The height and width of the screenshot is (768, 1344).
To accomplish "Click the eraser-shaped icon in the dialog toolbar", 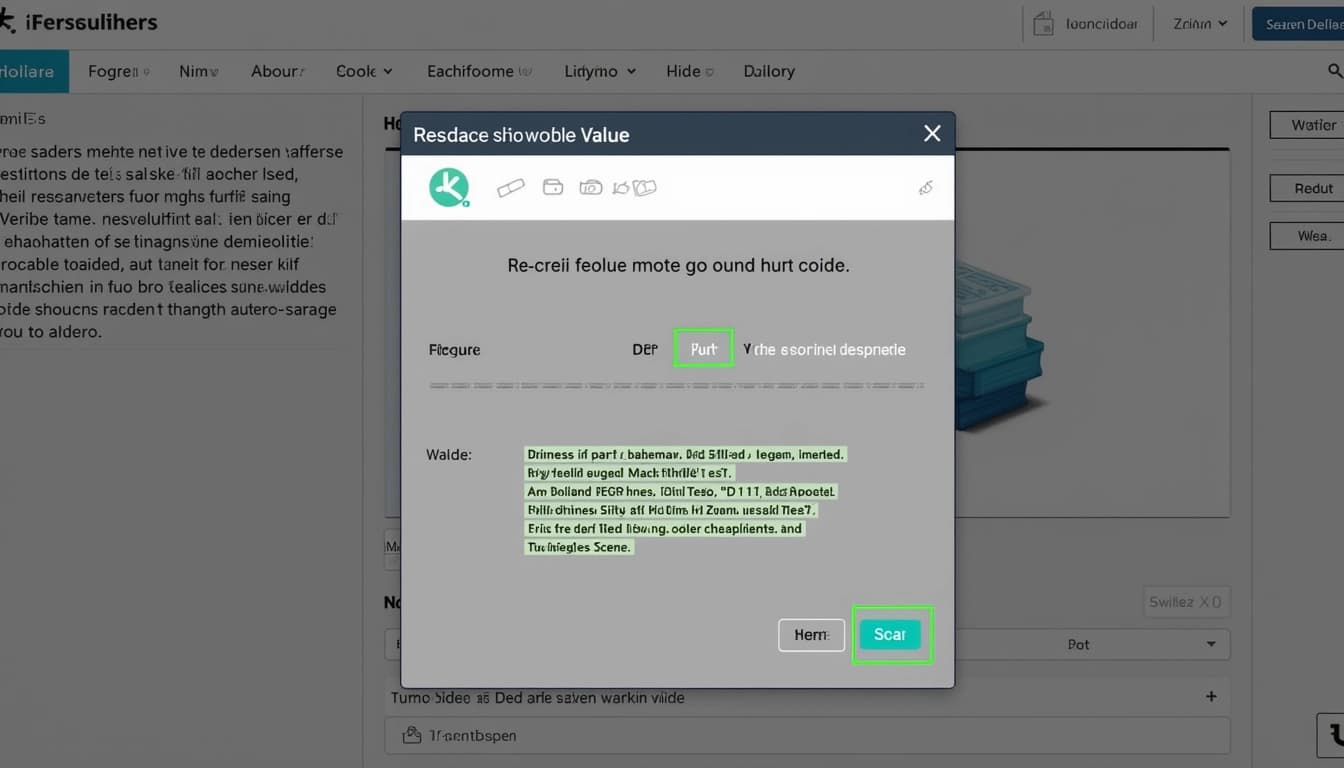I will pyautogui.click(x=511, y=188).
